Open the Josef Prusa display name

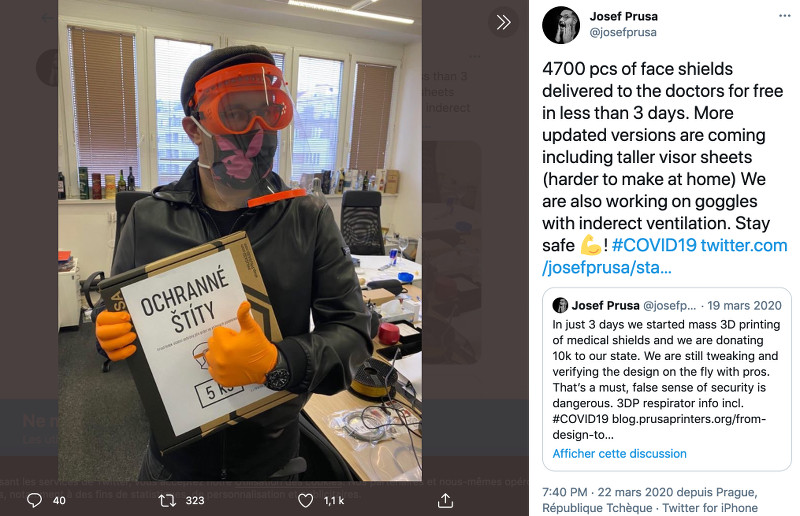click(623, 16)
